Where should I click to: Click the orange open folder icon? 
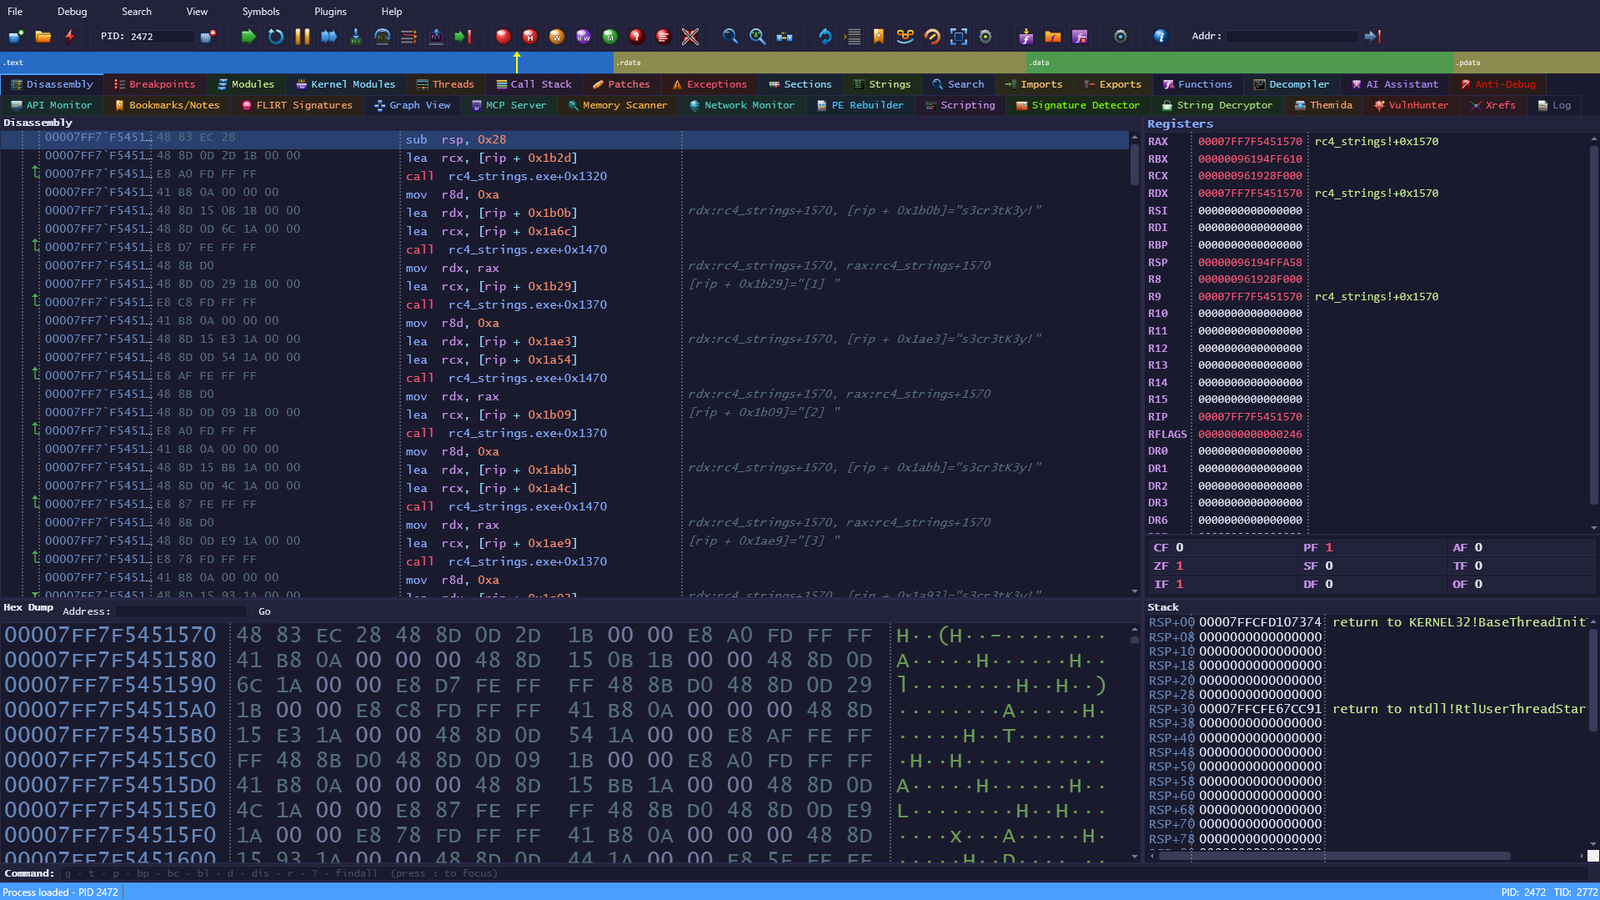point(43,36)
